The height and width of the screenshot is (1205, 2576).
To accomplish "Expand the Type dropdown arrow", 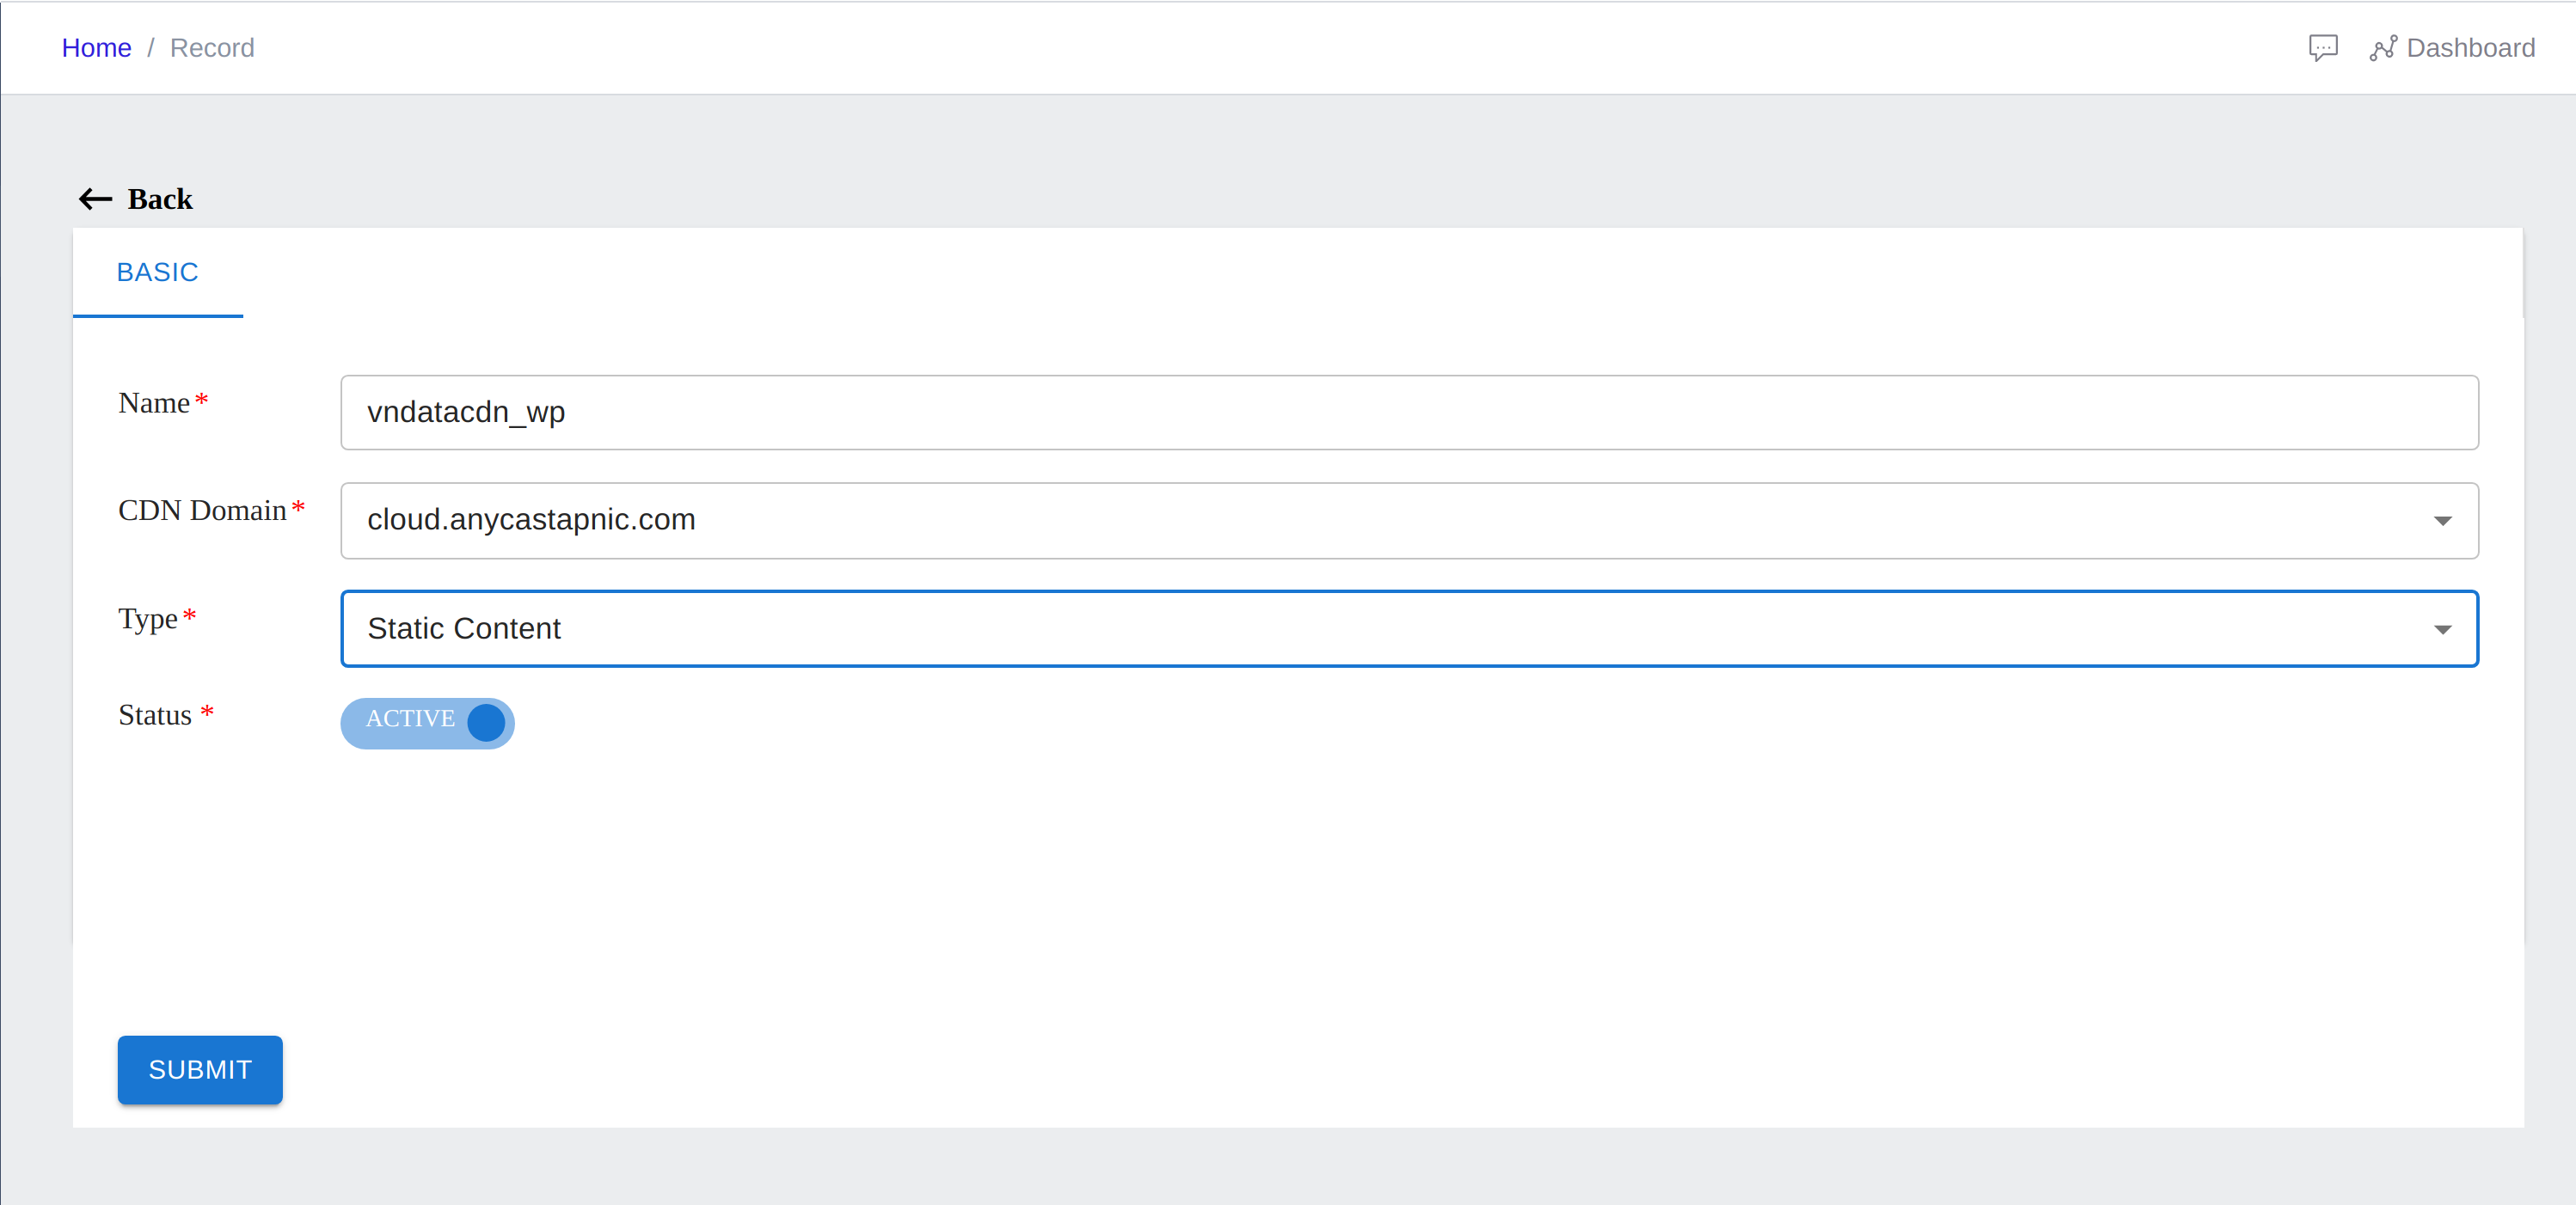I will click(2442, 629).
